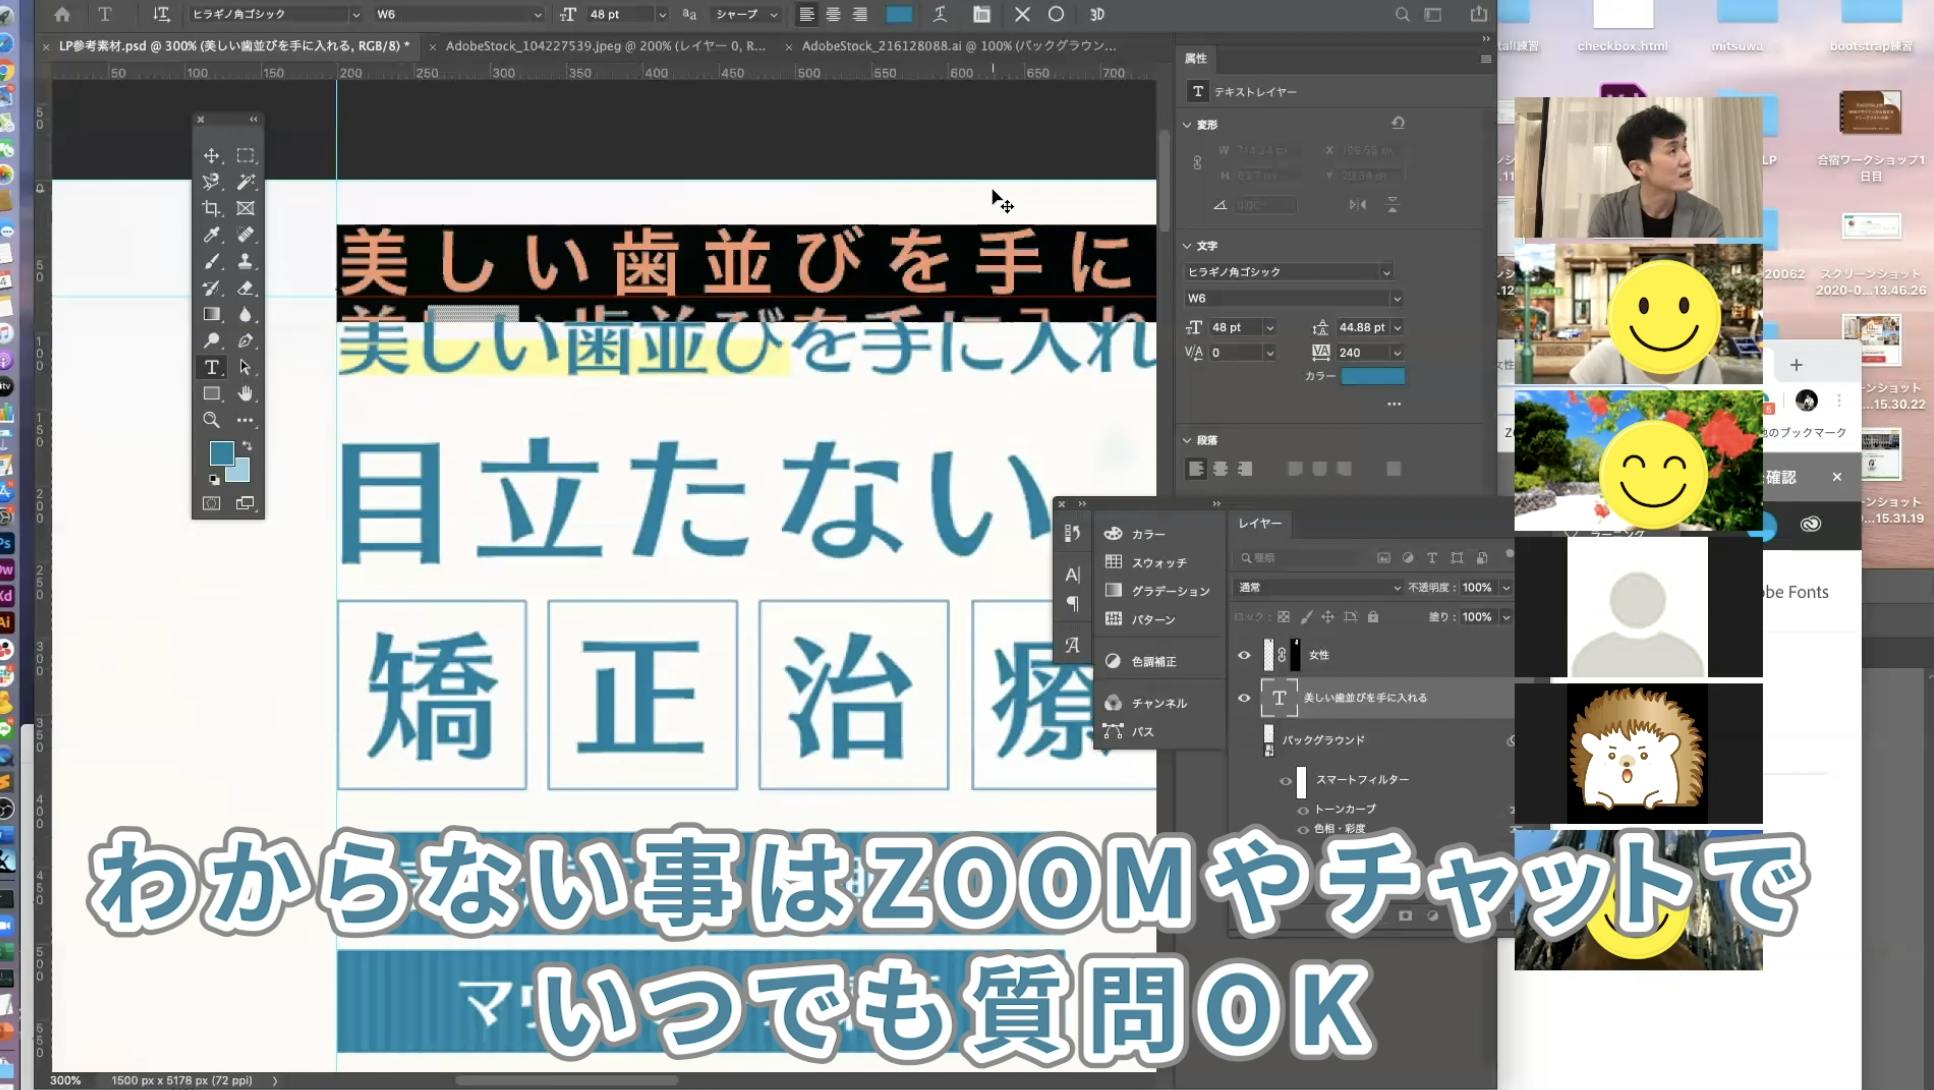
Task: Switch to the レイヤー panel tab
Action: coord(1262,523)
